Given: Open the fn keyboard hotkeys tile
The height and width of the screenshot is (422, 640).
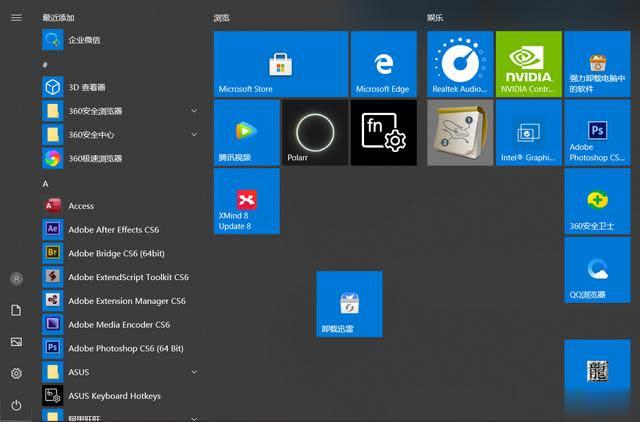Looking at the screenshot, I should coord(384,133).
